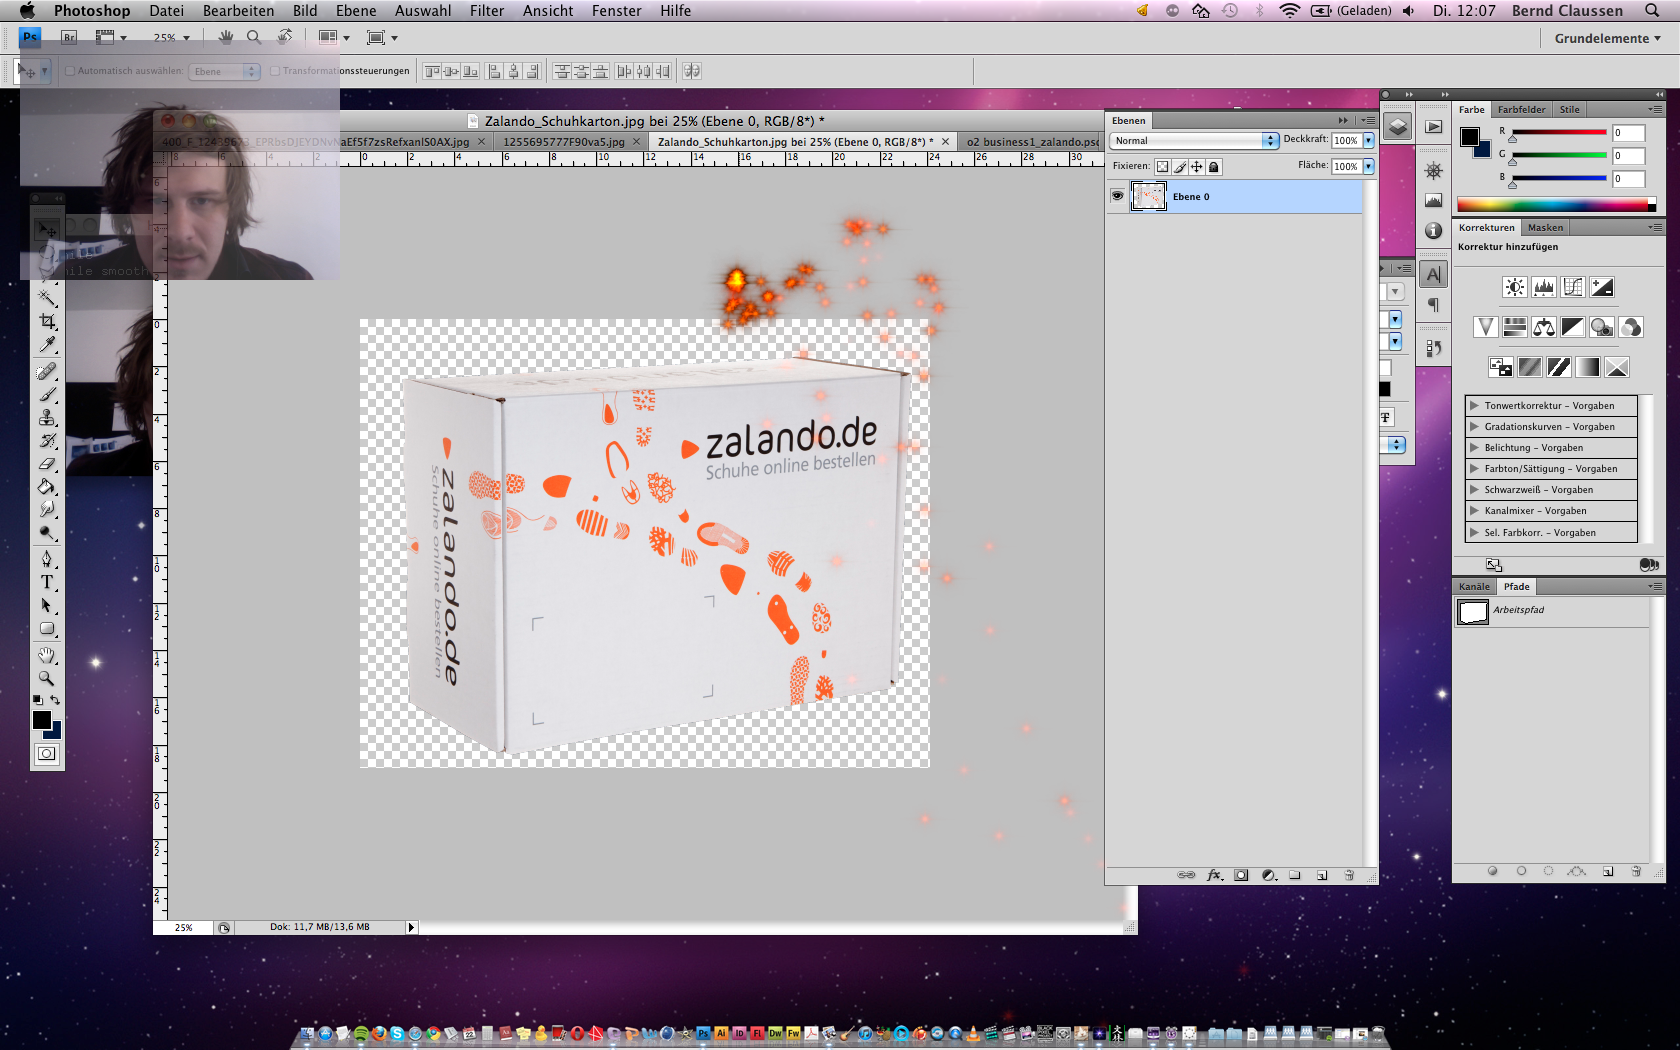Open the Filter menu
This screenshot has height=1050, width=1680.
click(486, 11)
